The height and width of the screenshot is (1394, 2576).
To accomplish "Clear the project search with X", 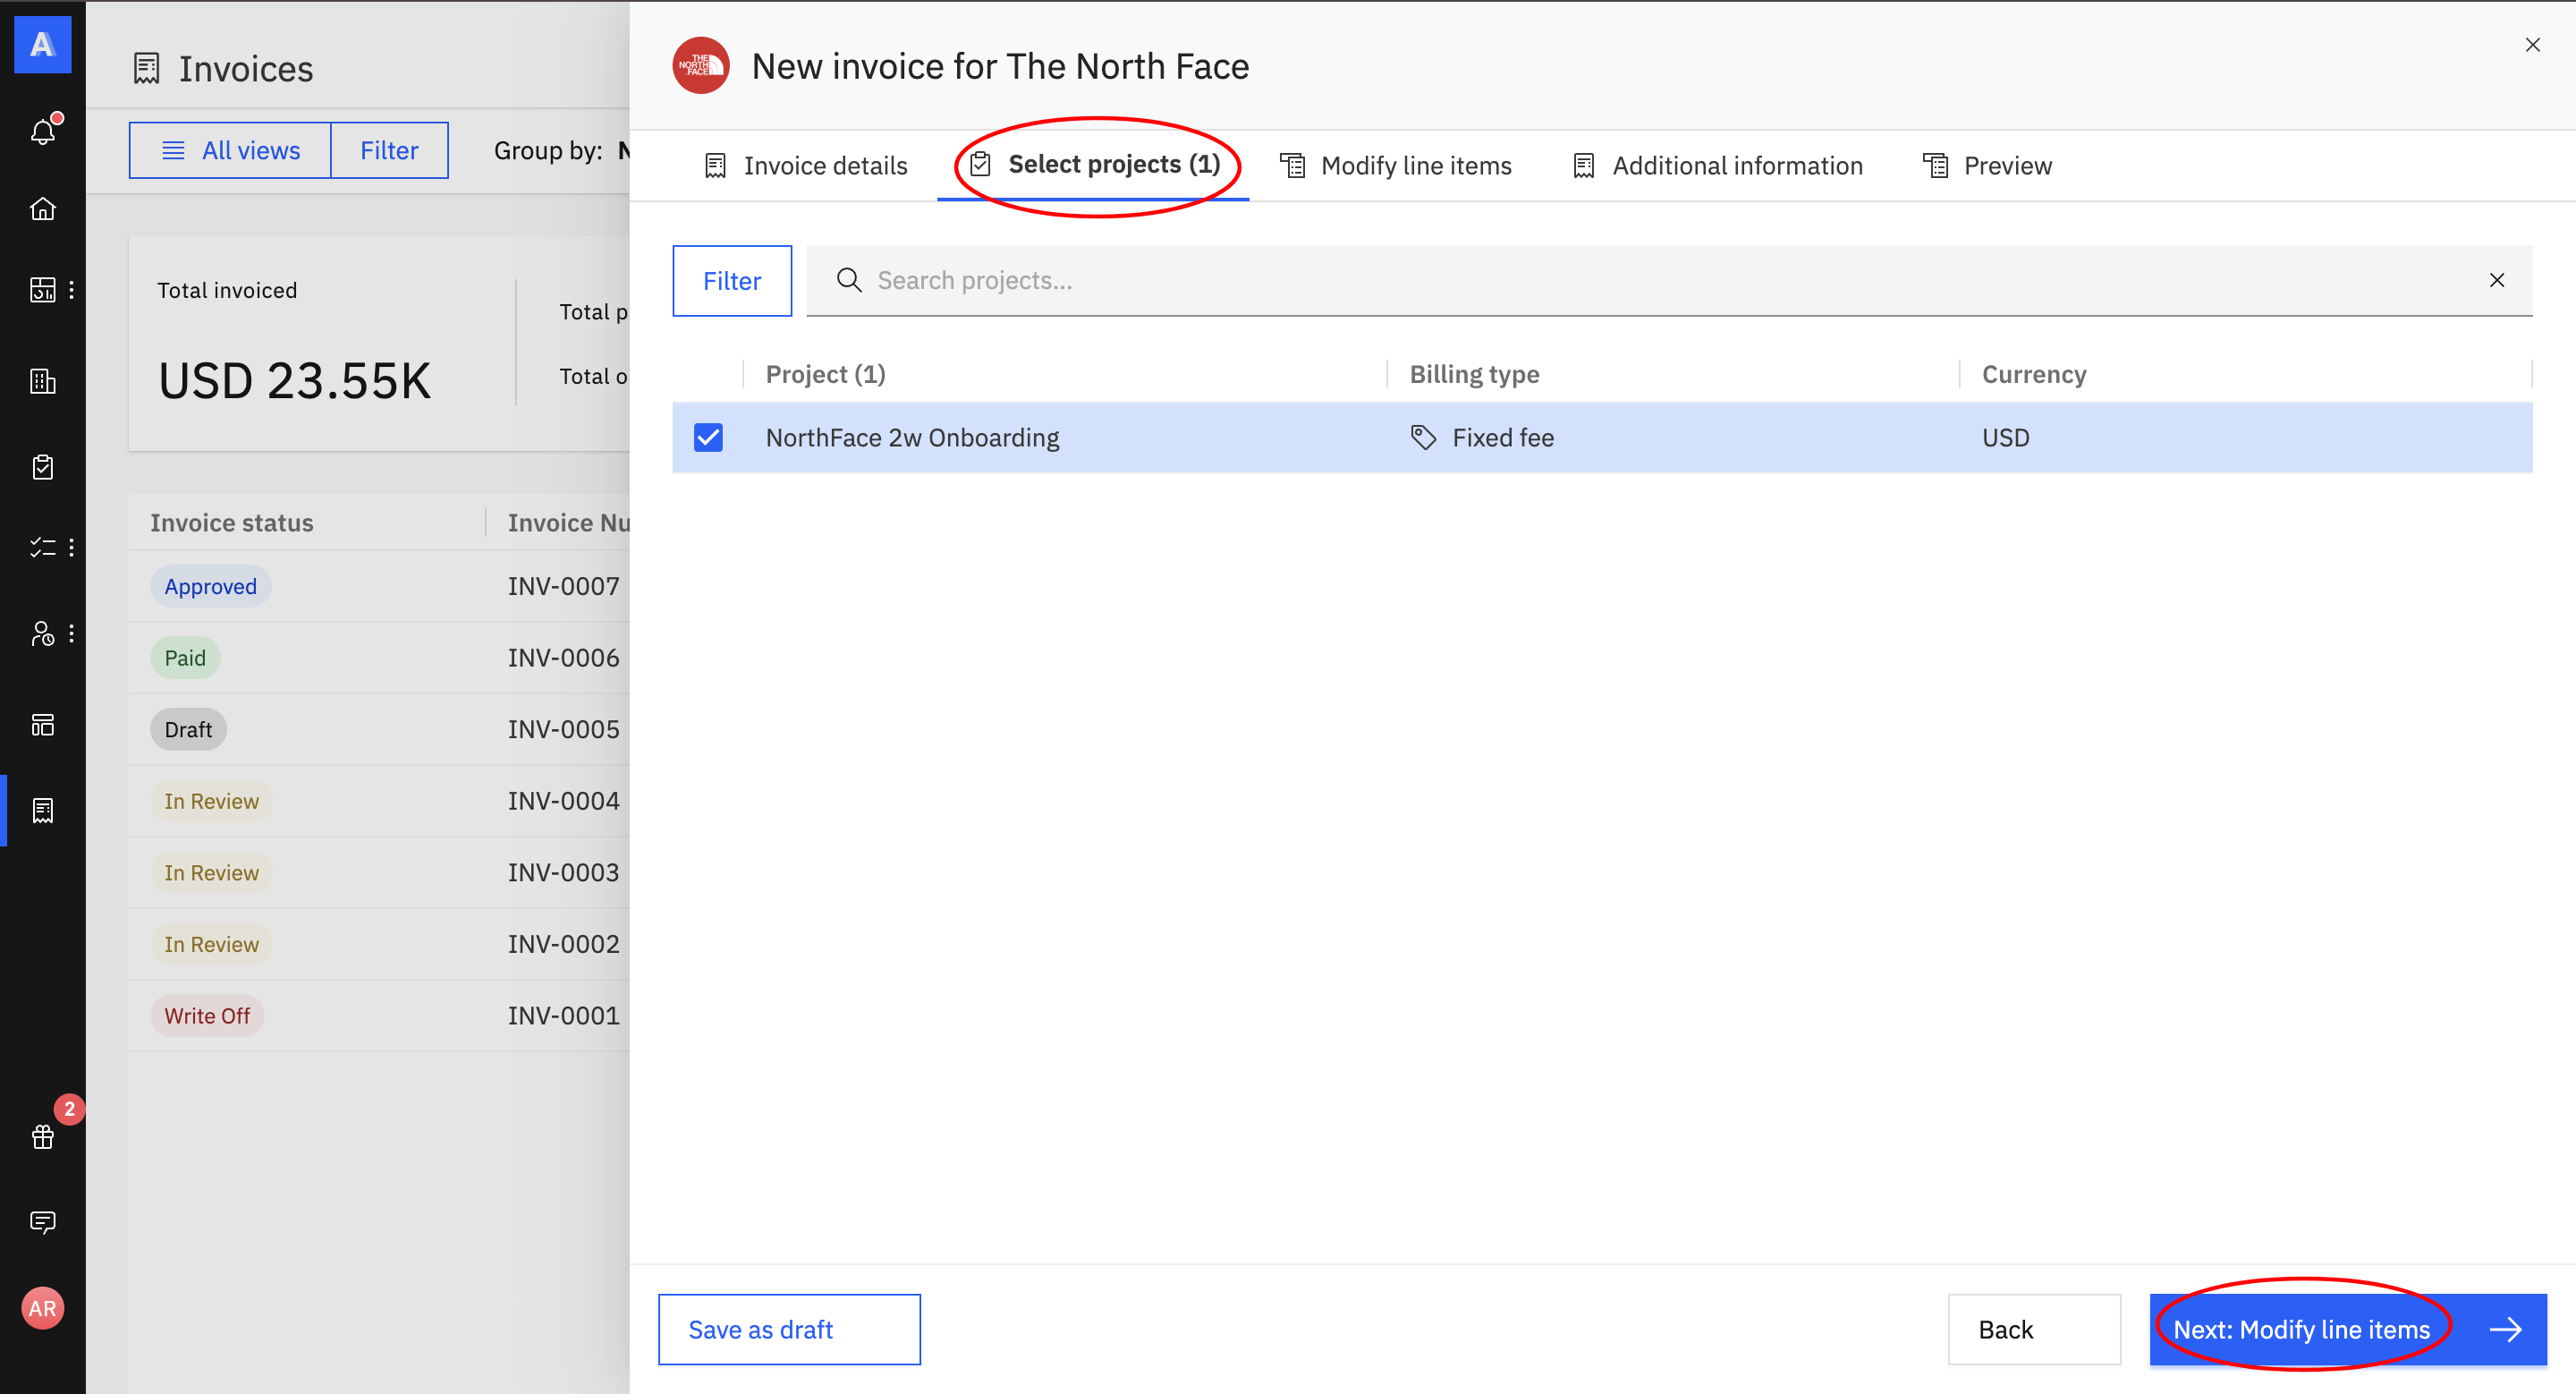I will [2496, 280].
